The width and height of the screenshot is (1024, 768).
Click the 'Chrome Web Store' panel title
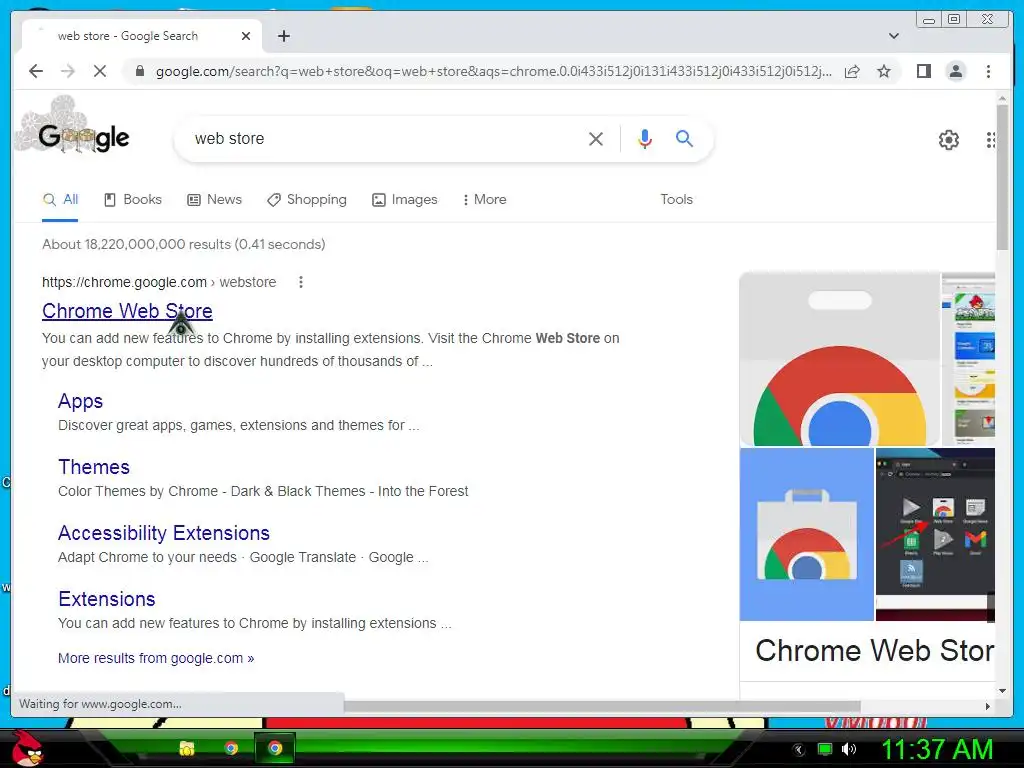[874, 650]
